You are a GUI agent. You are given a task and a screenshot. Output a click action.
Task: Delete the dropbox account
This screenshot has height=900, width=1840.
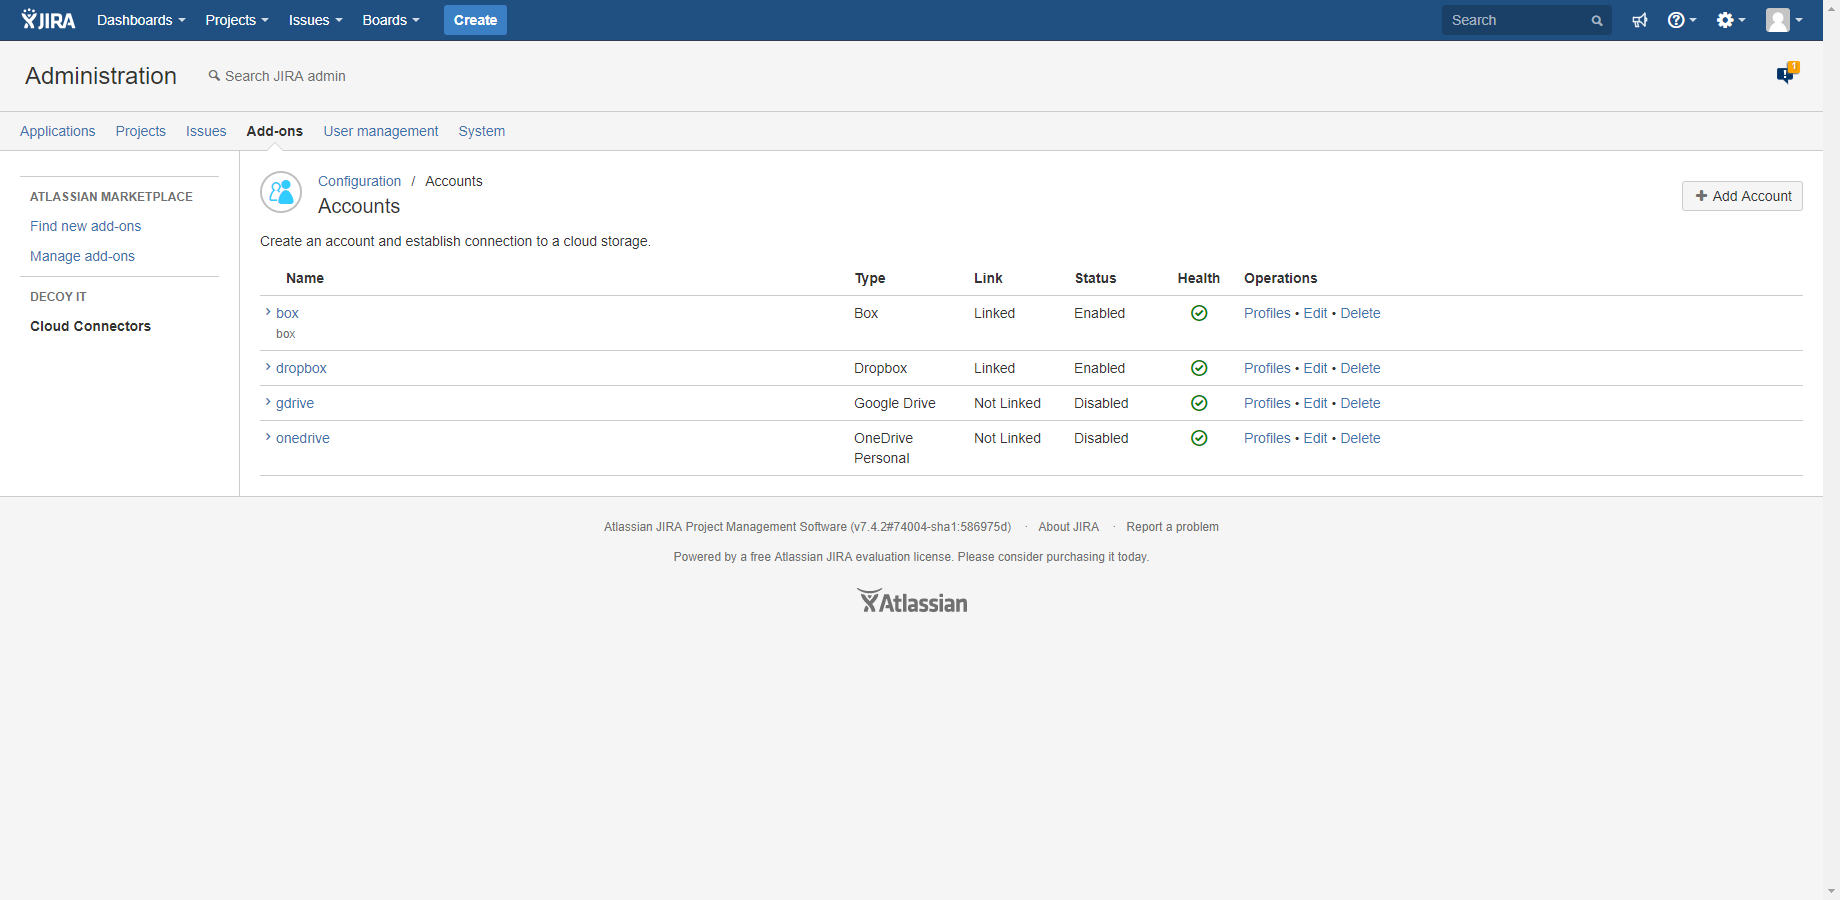point(1360,368)
